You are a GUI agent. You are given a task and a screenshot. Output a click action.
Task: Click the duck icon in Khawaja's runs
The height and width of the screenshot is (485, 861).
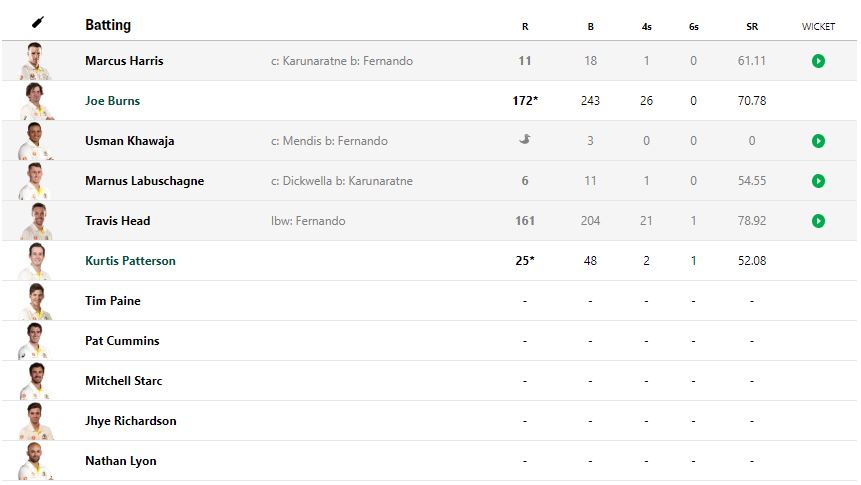click(525, 140)
